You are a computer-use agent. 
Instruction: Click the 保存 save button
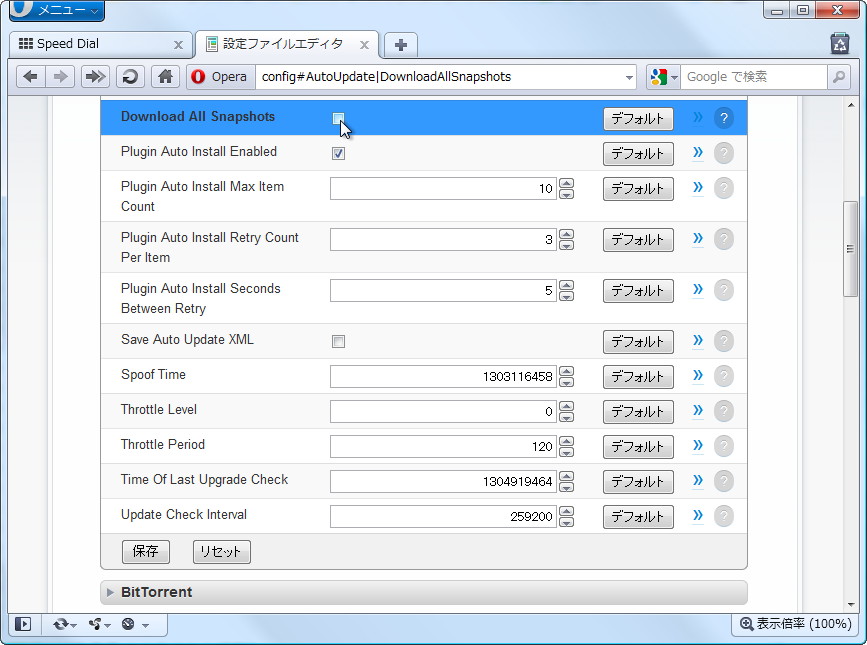145,552
